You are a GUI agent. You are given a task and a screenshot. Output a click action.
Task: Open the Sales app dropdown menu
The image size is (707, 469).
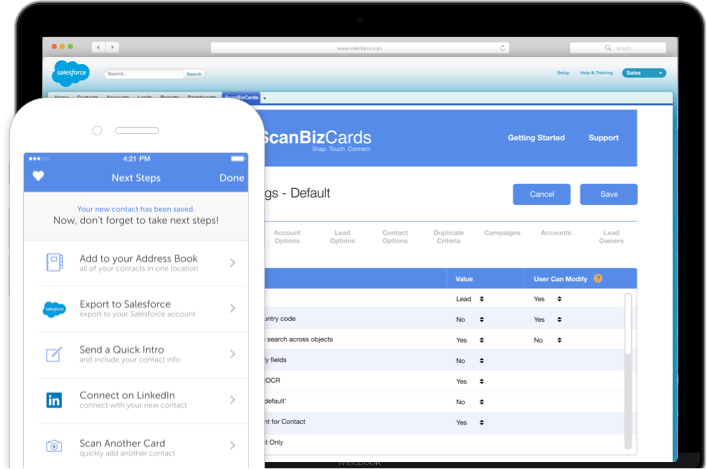(x=644, y=73)
